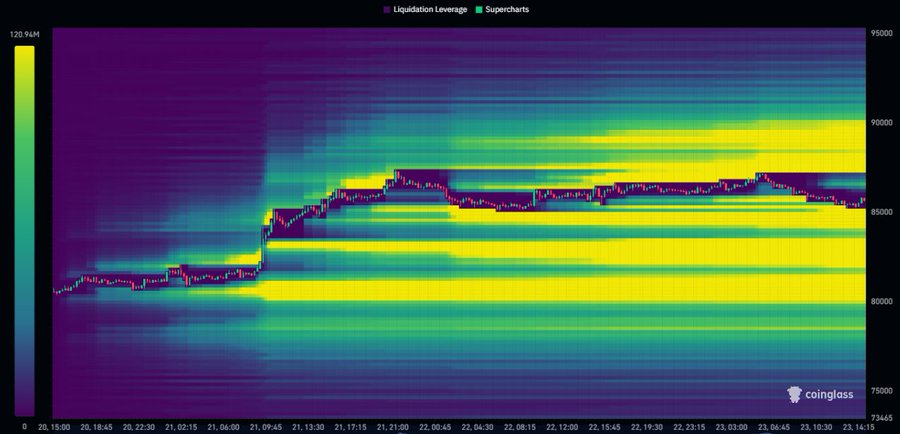Click the 22, 19:30 time label
This screenshot has width=900, height=434.
click(x=647, y=428)
